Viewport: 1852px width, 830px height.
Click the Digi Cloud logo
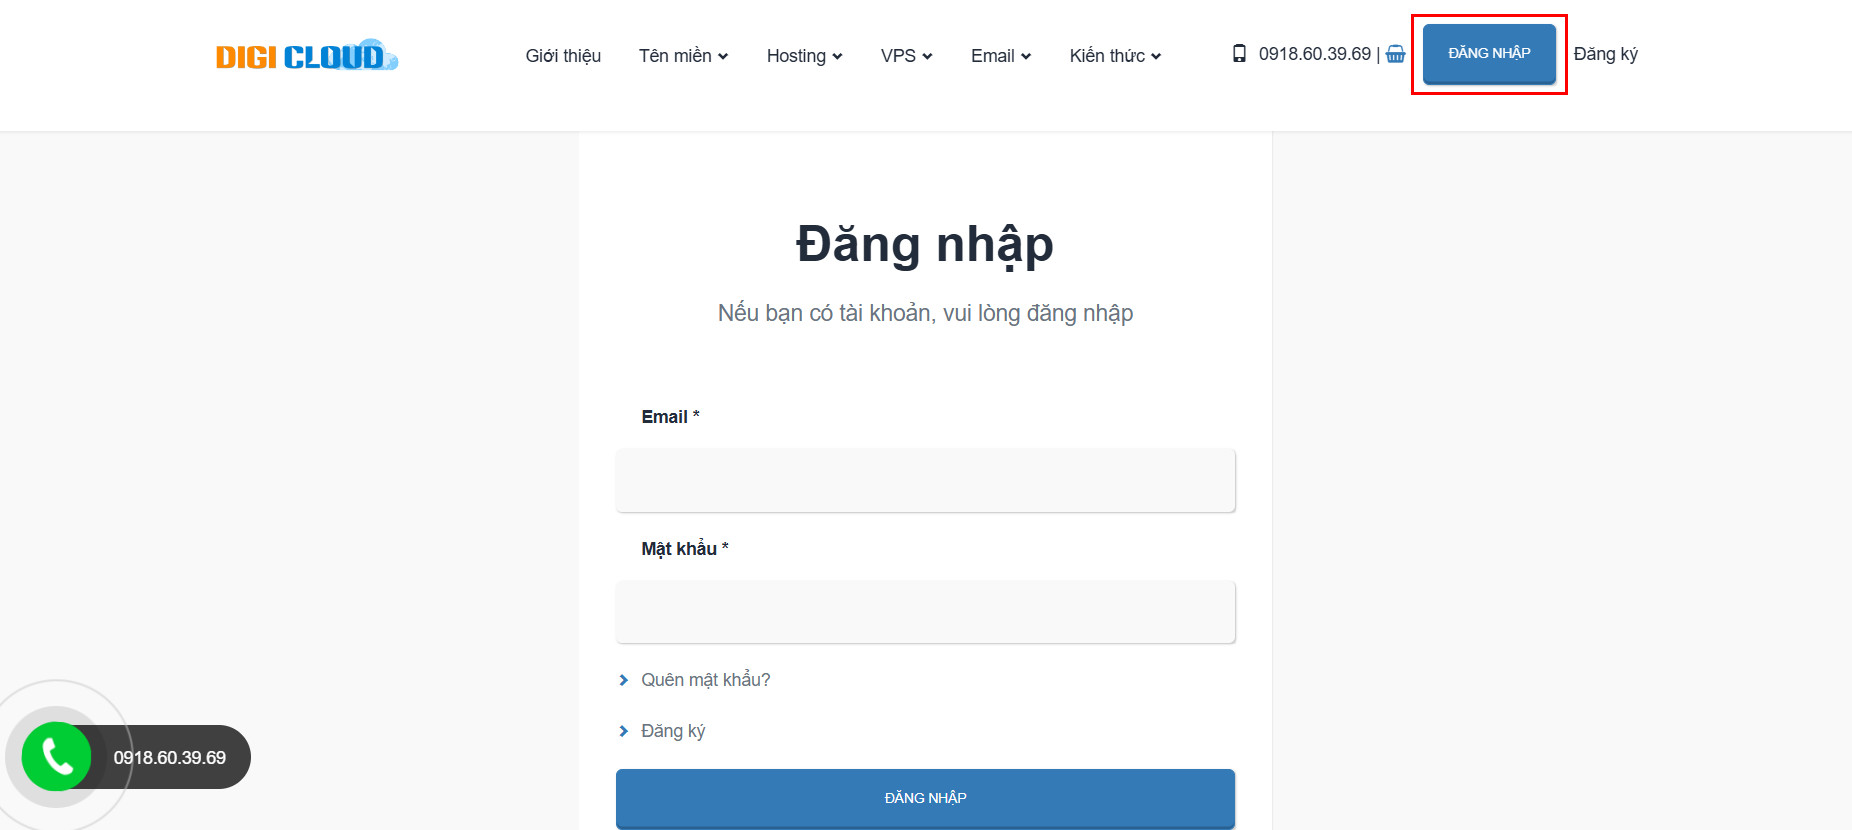(x=306, y=56)
